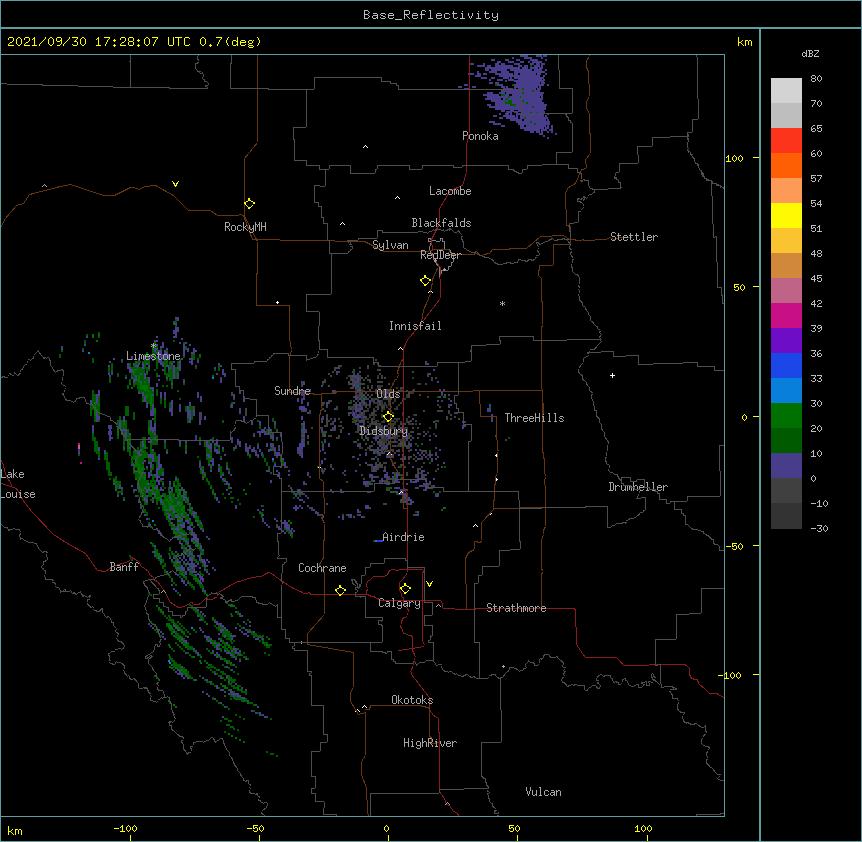
Task: Pick the light blue 30-33 dBZ legend swatch
Action: pyautogui.click(x=786, y=390)
